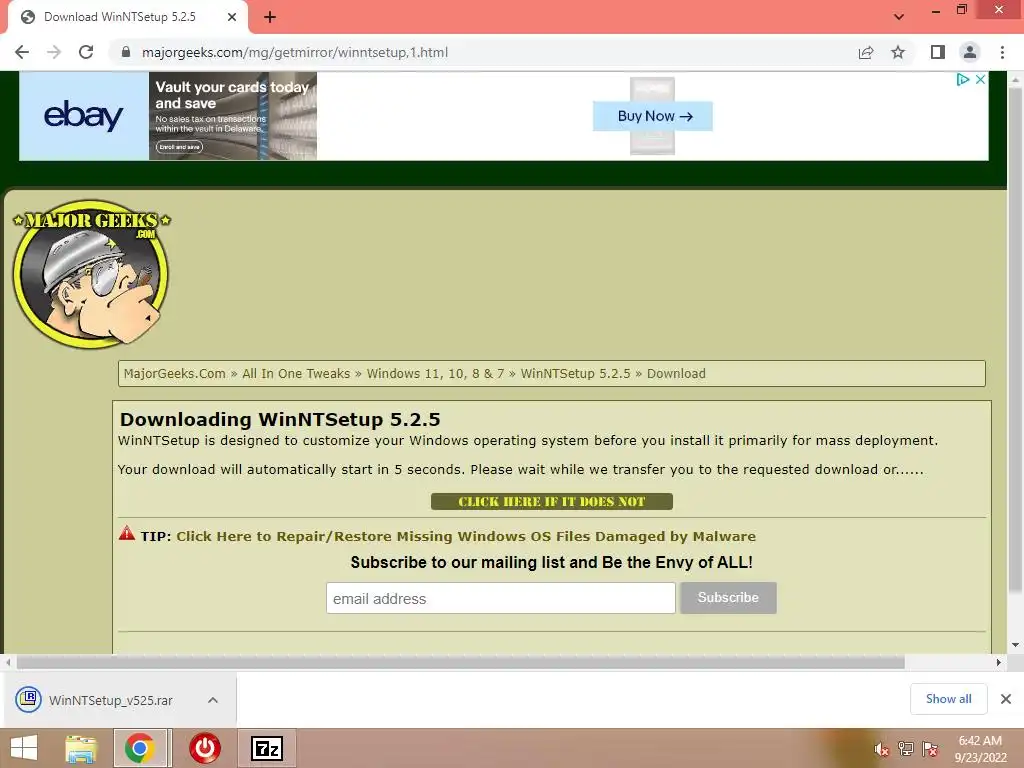Open the tab search dropdown
This screenshot has height=768, width=1024.
pos(899,17)
